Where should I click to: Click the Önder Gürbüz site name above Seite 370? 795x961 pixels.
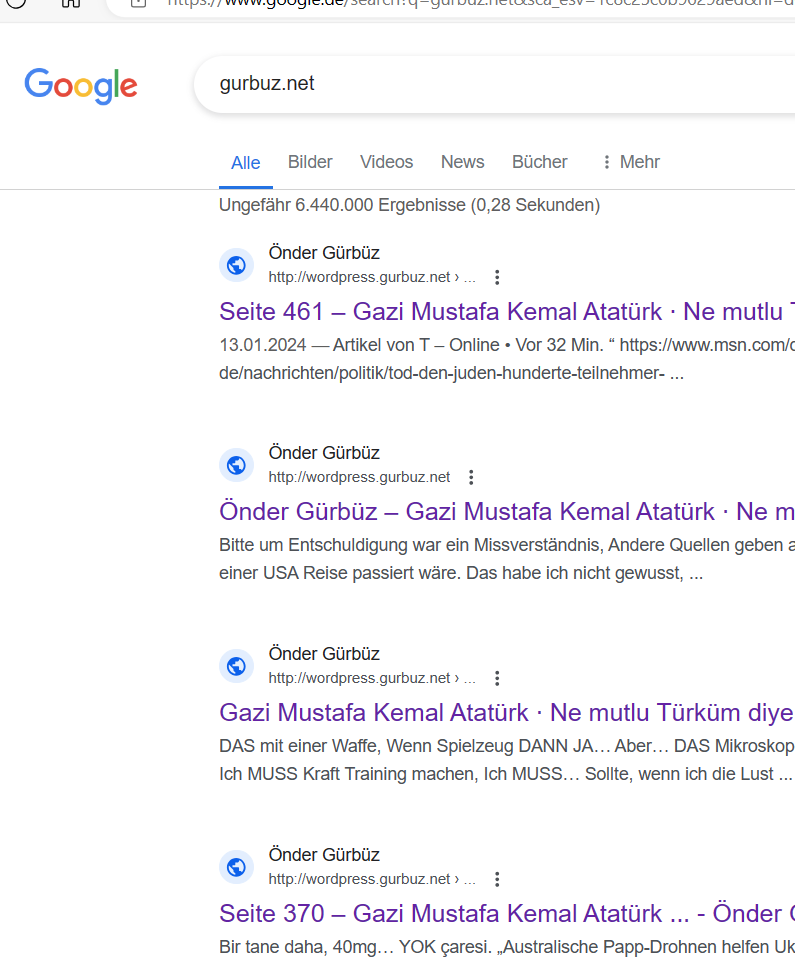coord(324,854)
